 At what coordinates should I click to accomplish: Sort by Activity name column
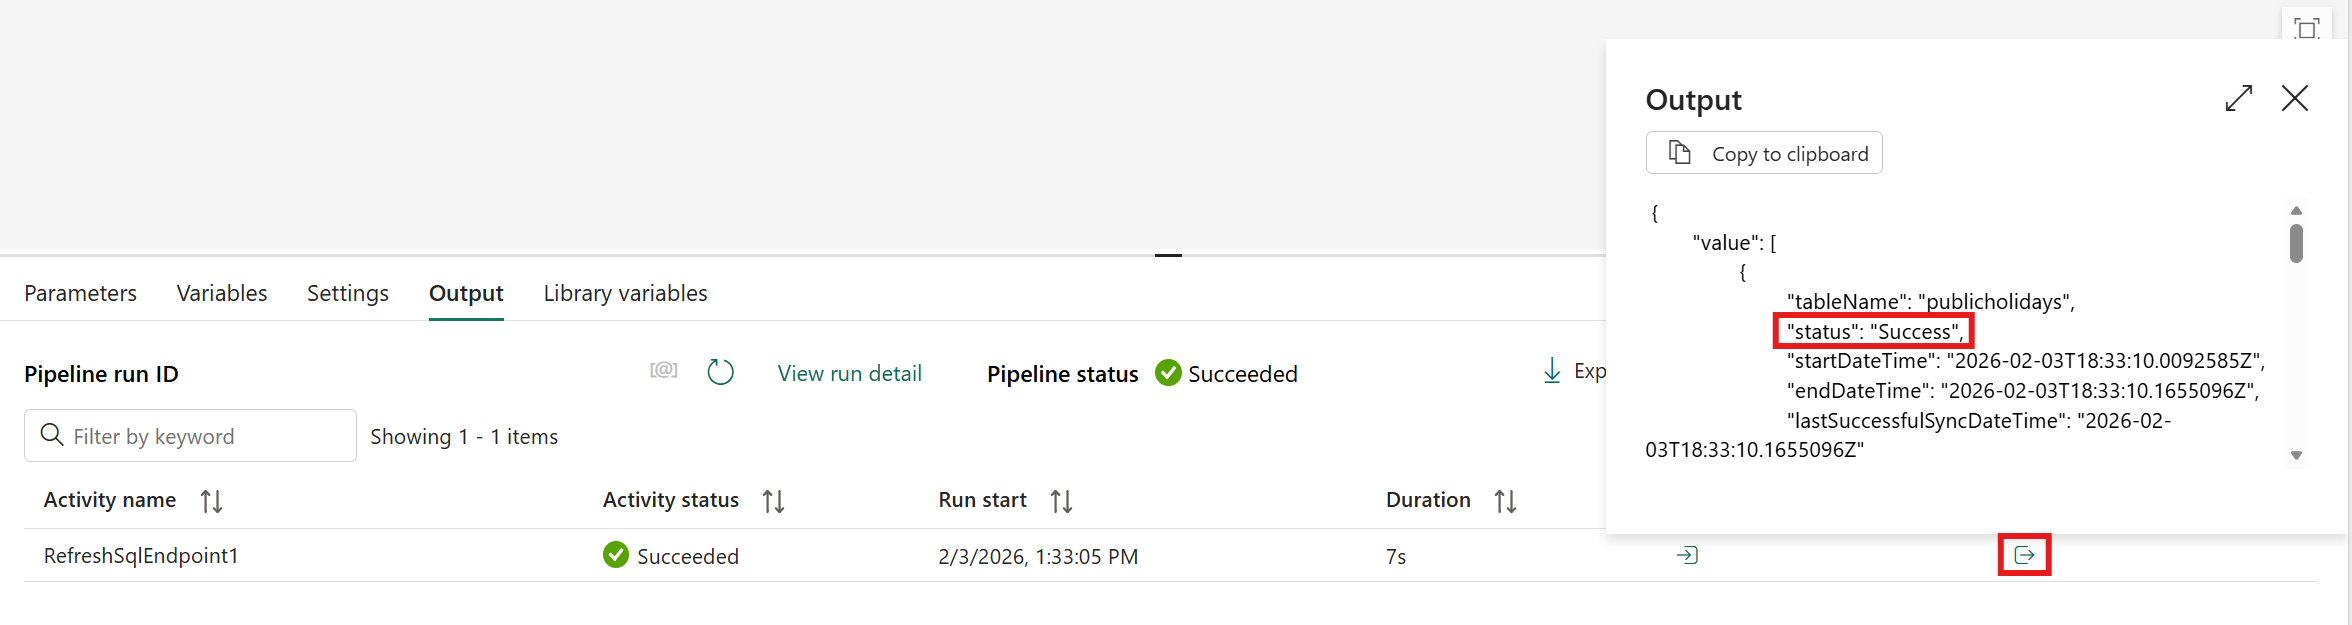[x=211, y=501]
